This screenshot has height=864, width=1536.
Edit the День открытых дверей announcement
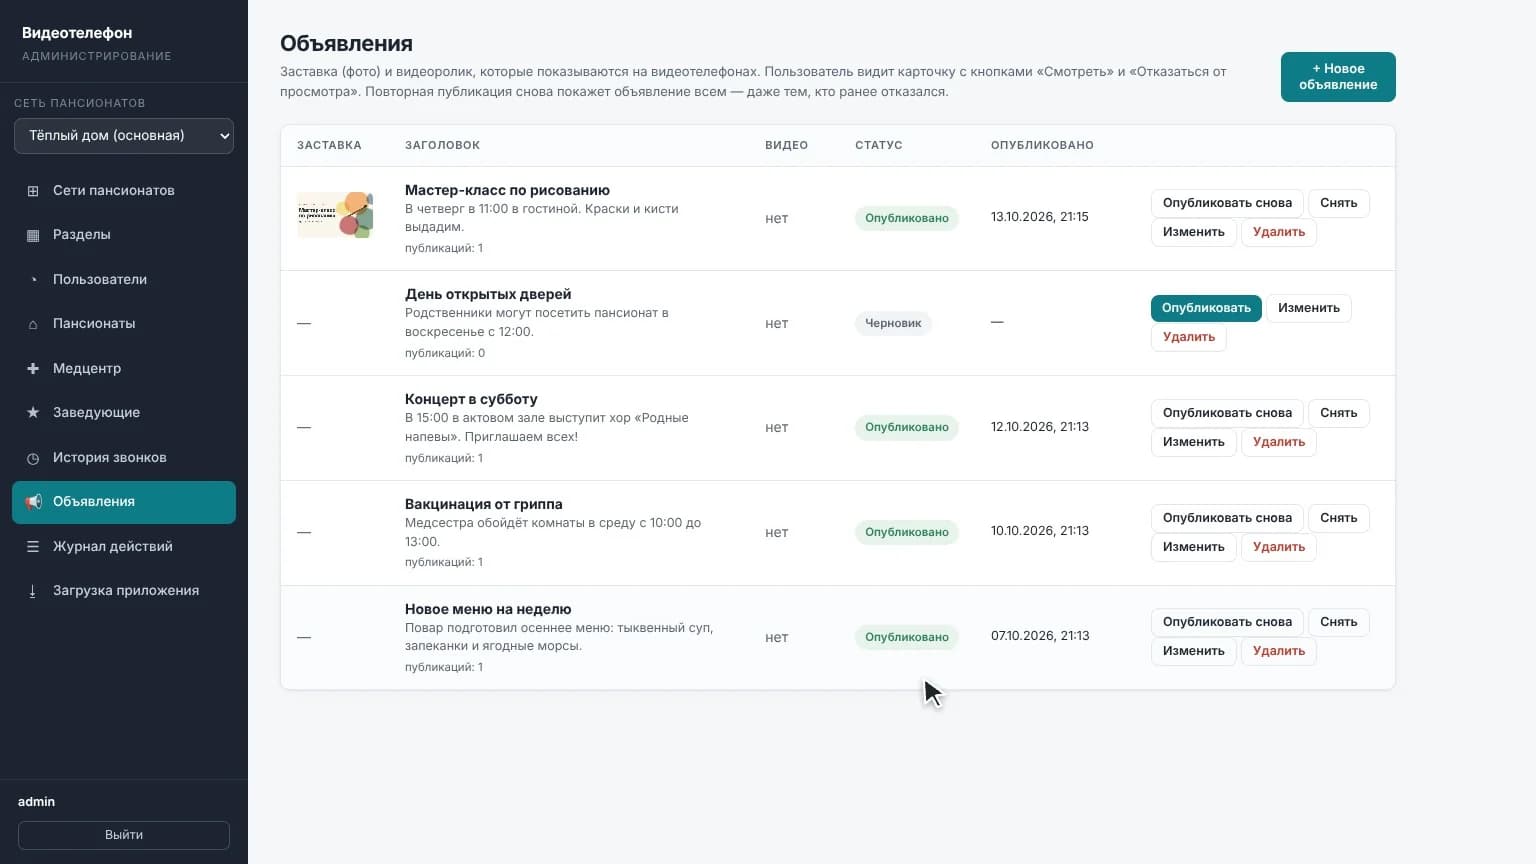click(x=1308, y=308)
